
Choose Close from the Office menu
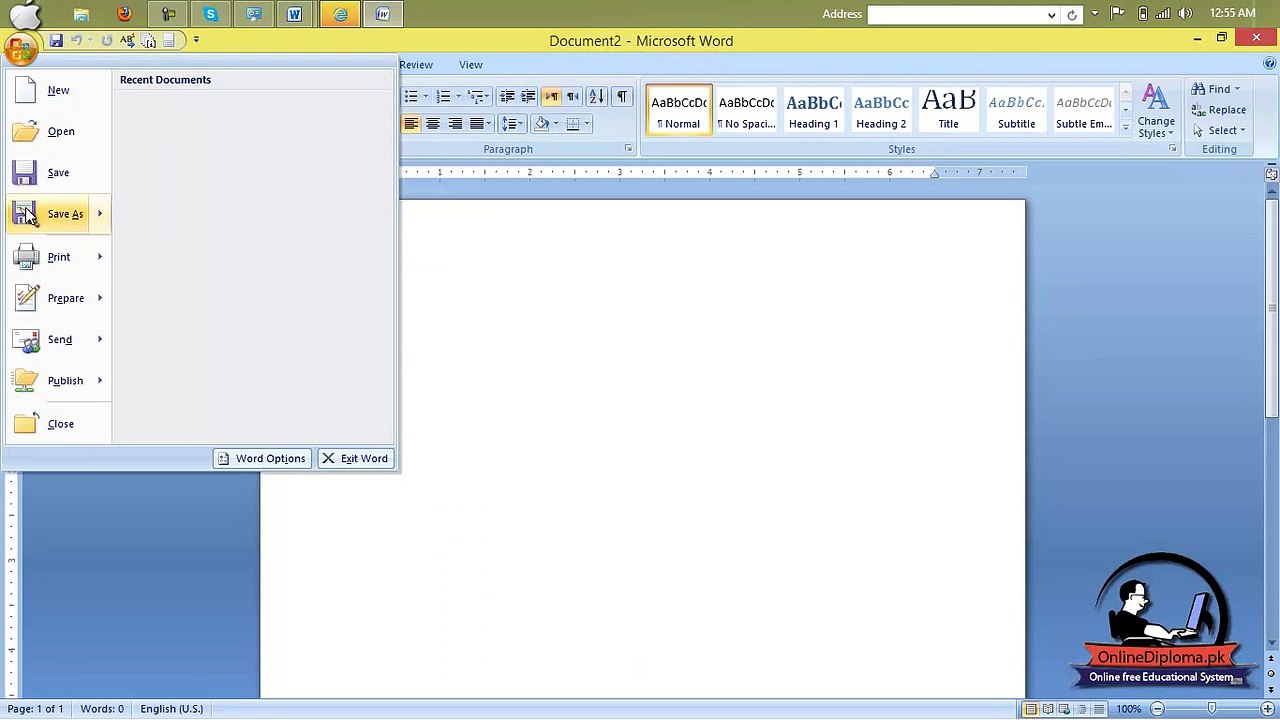click(x=58, y=424)
